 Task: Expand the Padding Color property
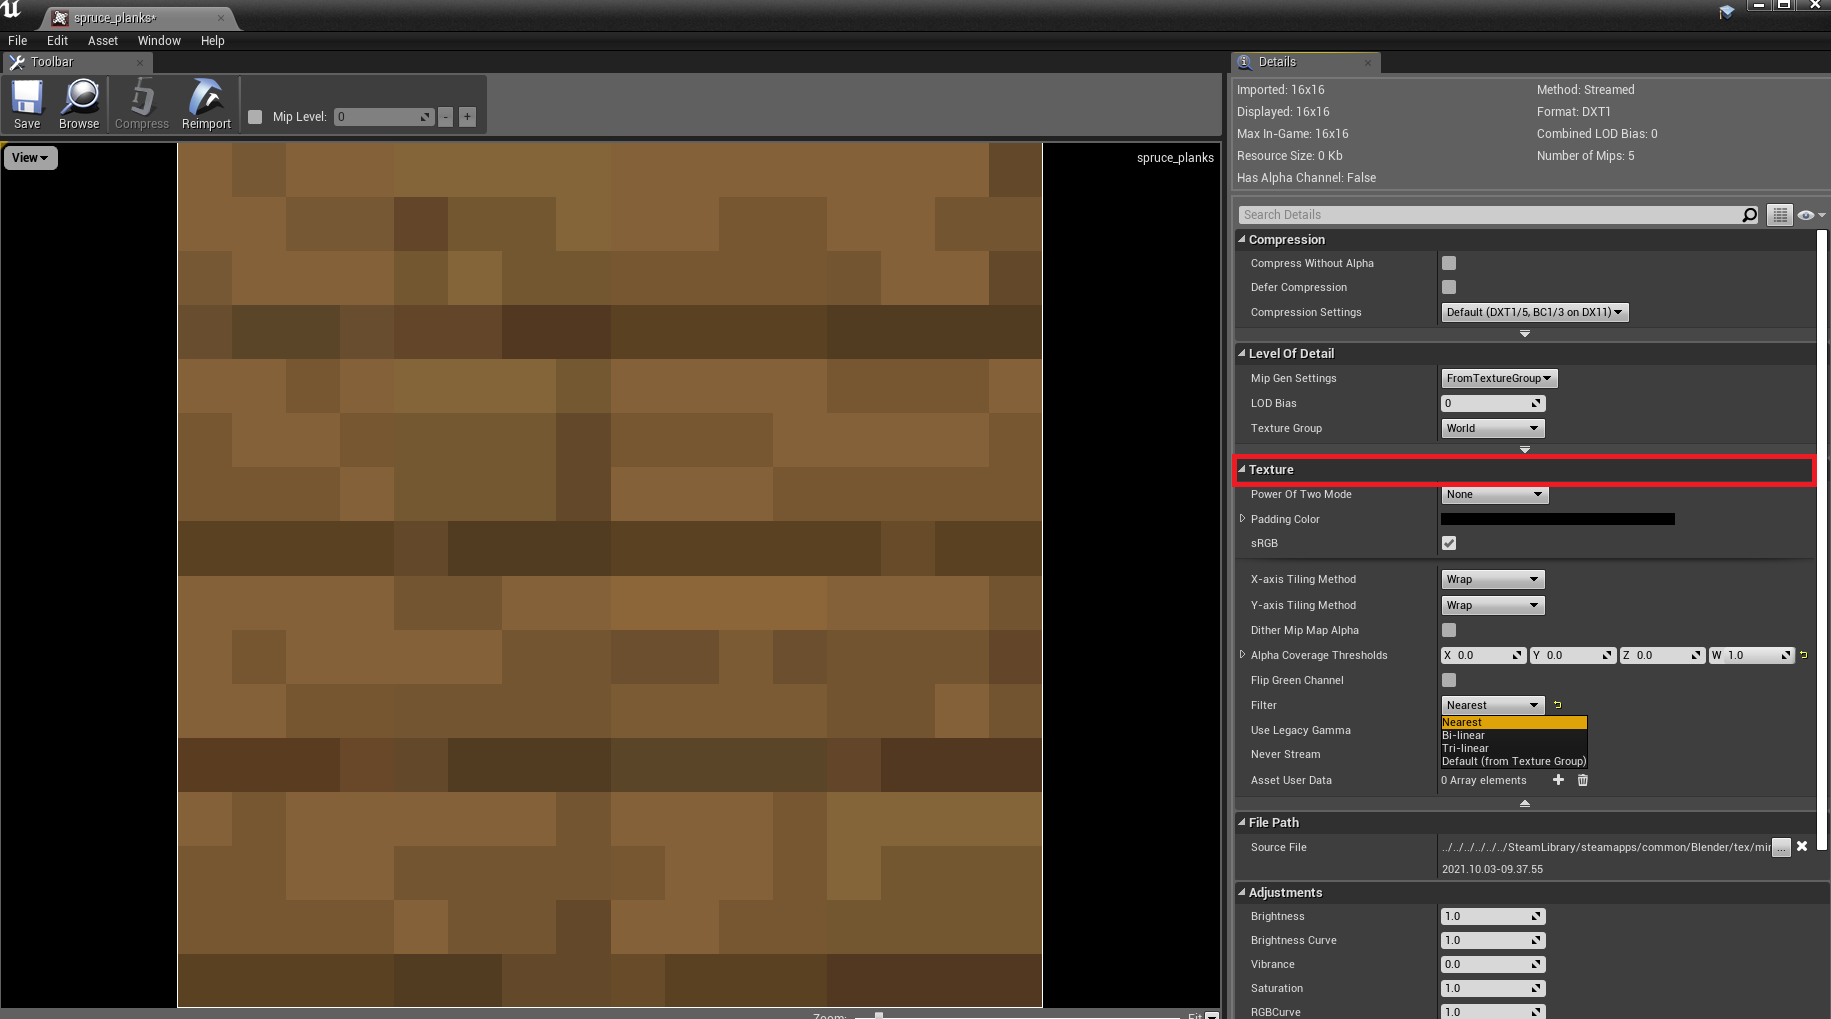(1243, 519)
